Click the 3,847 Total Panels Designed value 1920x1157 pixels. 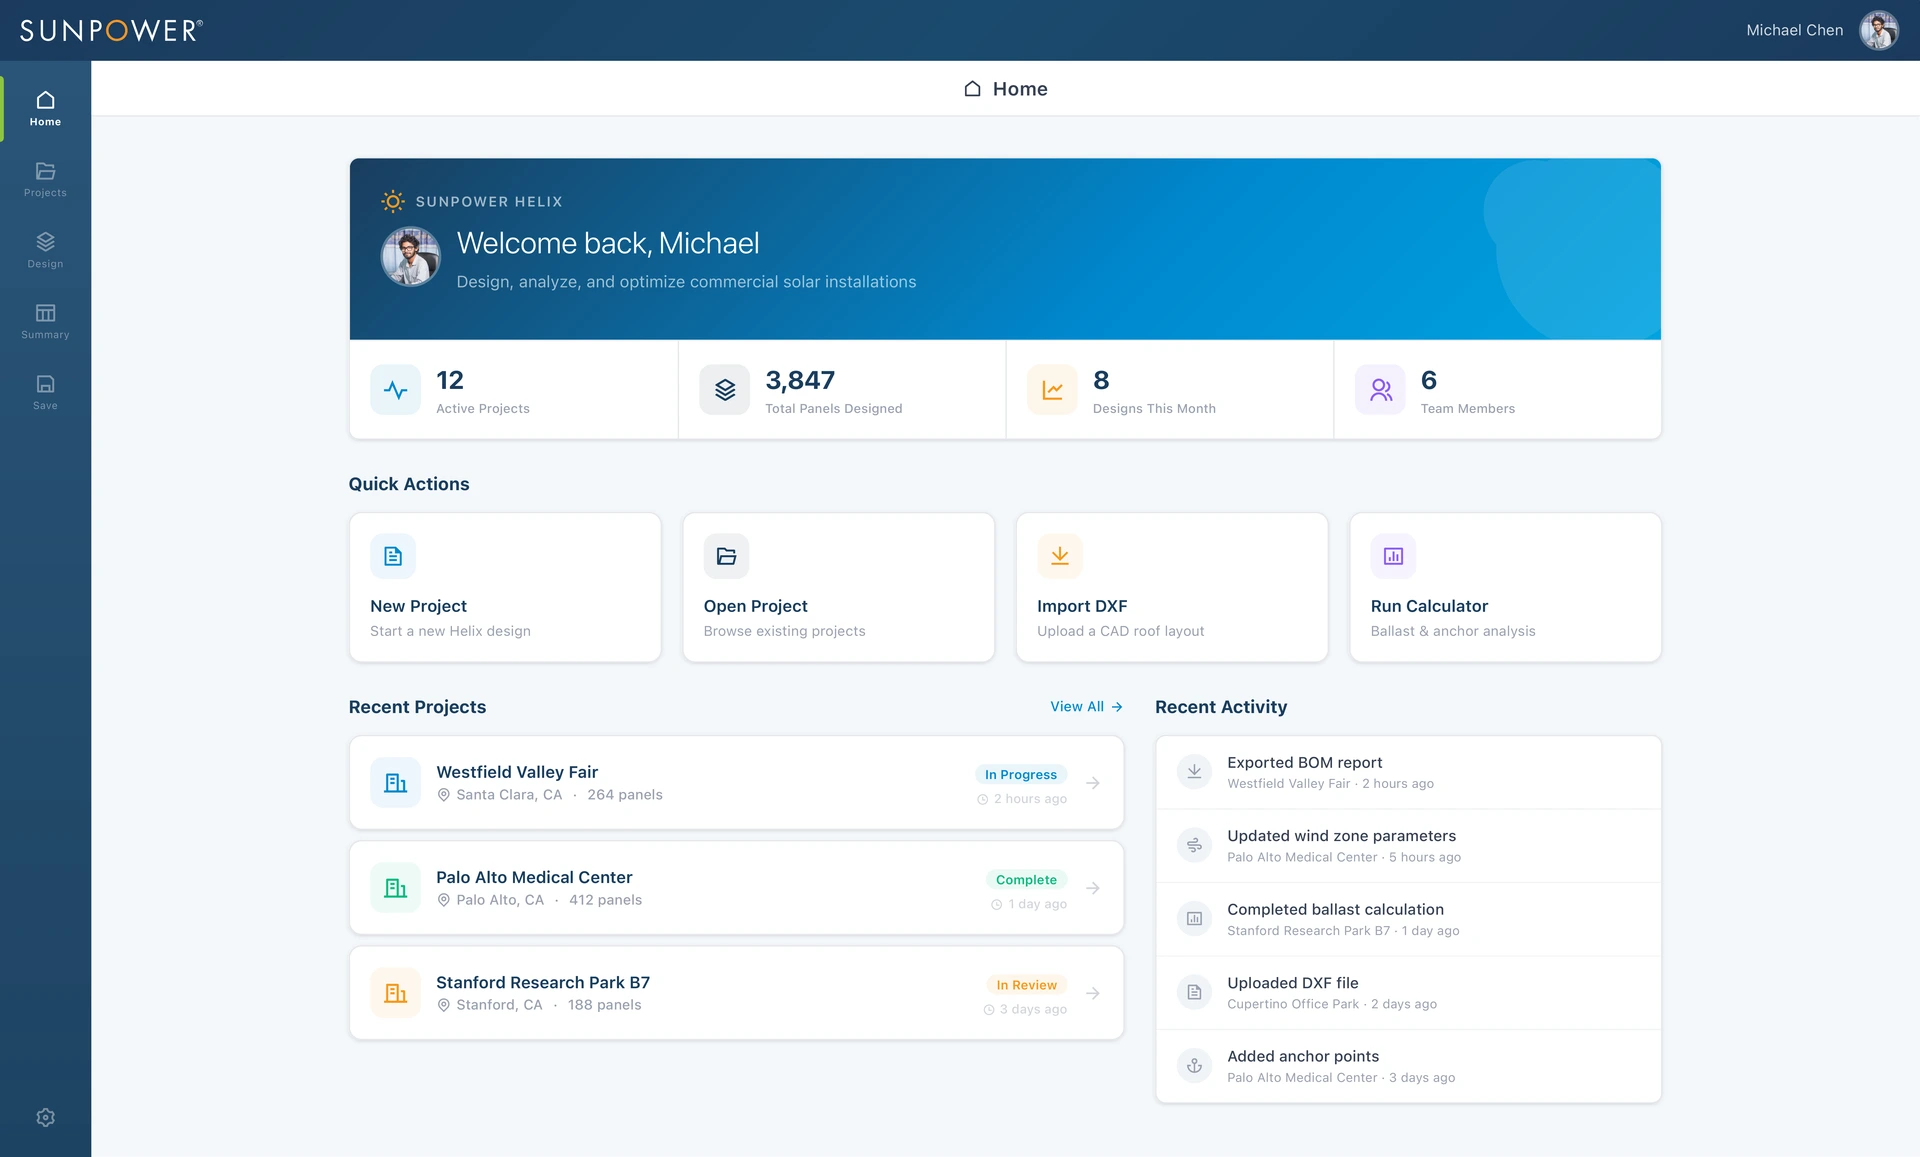(x=800, y=380)
